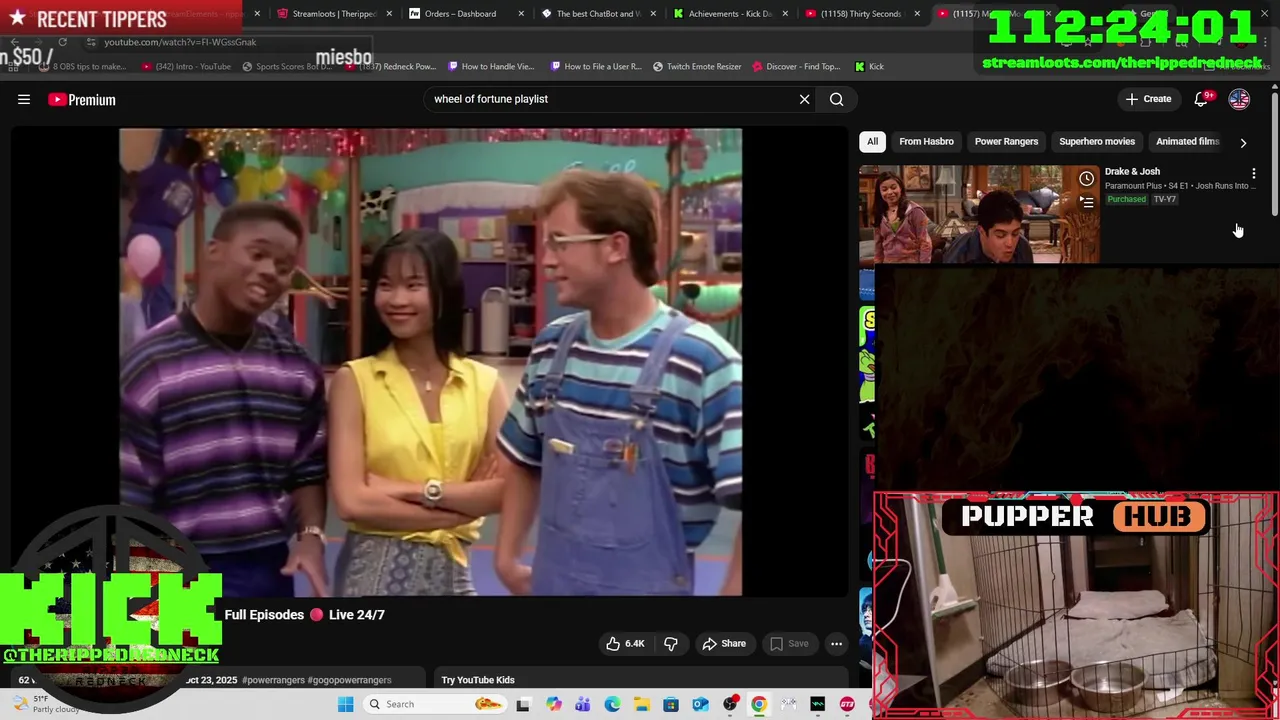1280x720 pixels.
Task: Open Sports Scores Bot bookmark
Action: [286, 67]
